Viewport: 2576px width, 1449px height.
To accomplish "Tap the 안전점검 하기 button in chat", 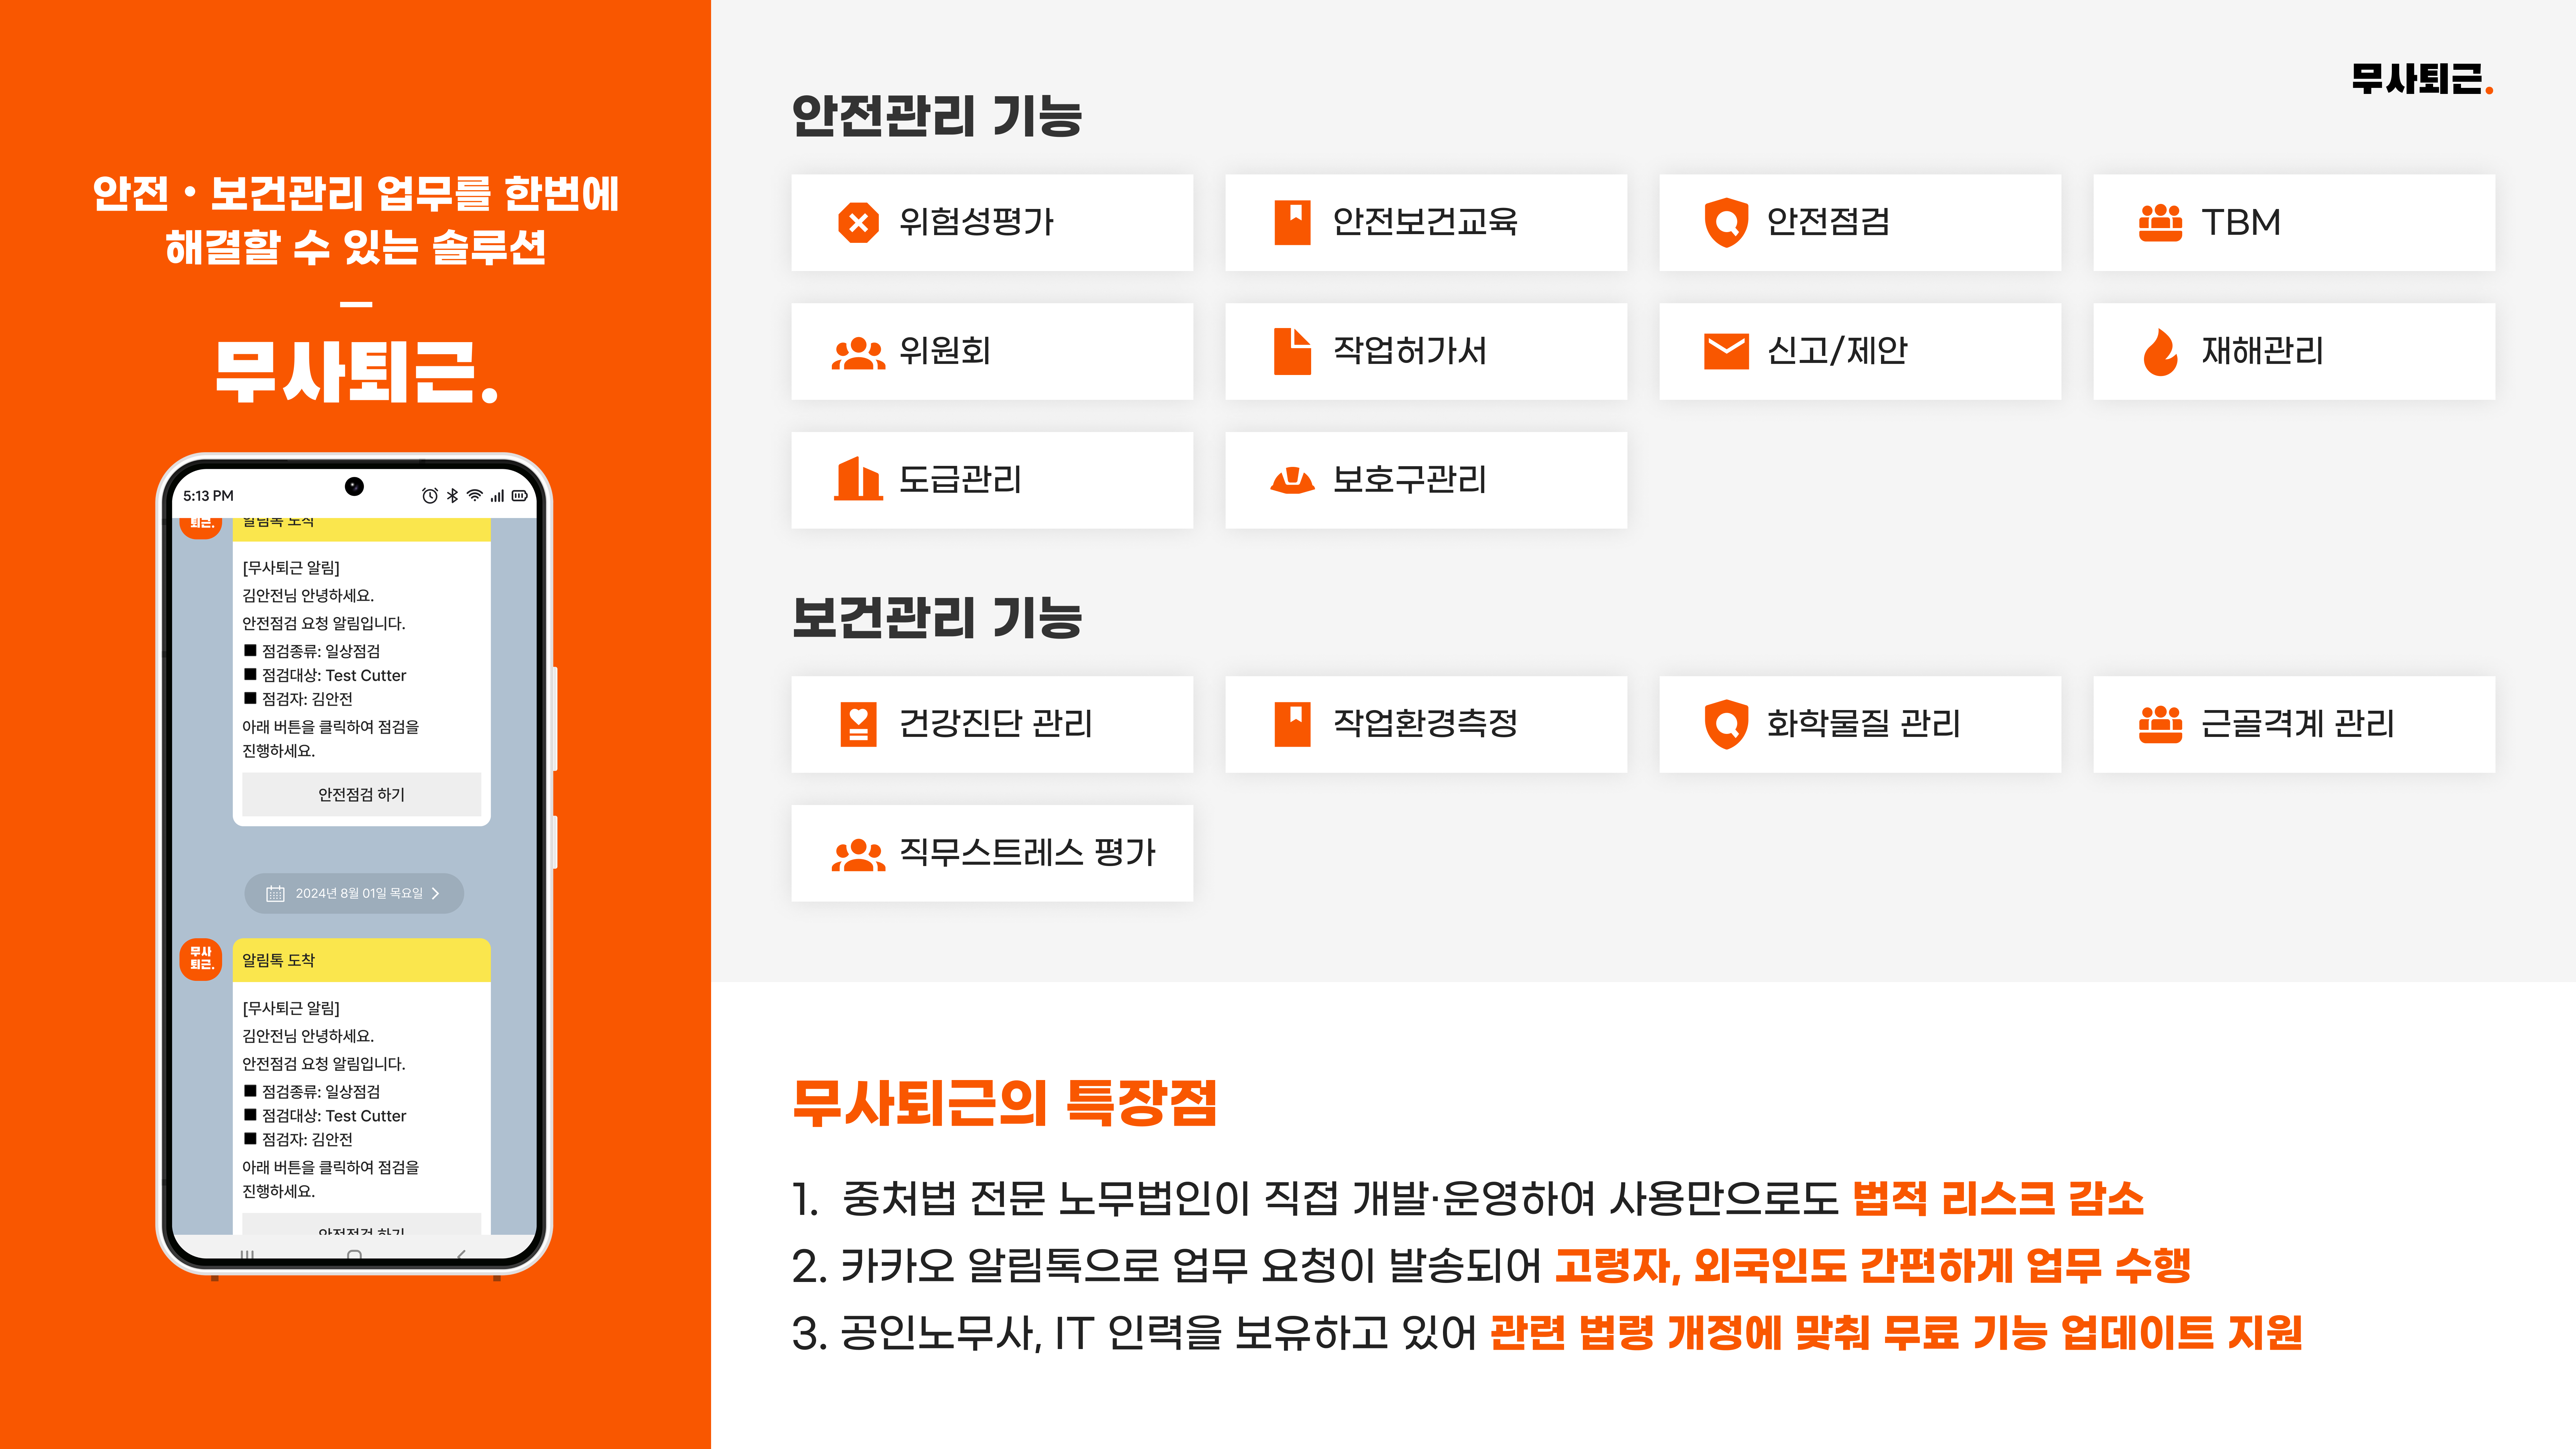I will pos(361,794).
